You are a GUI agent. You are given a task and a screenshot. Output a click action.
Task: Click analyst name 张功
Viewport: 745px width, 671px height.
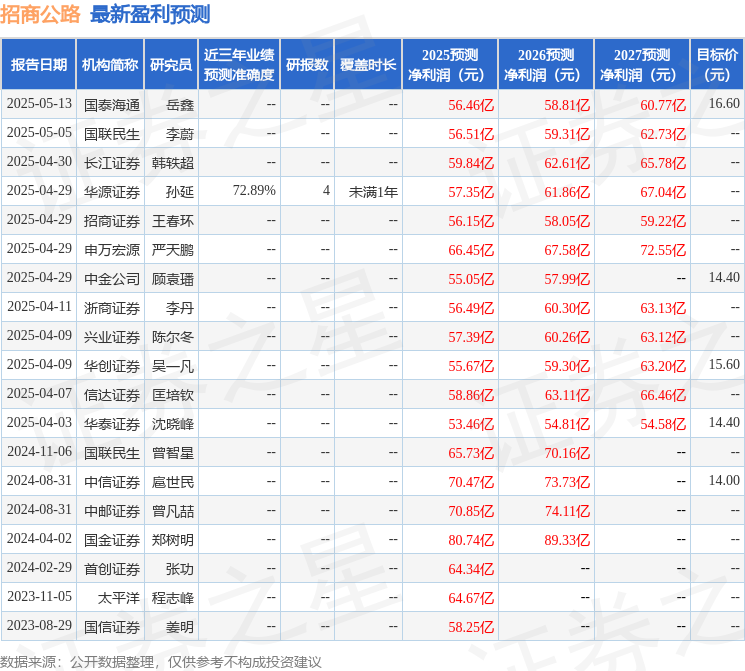[x=180, y=568]
